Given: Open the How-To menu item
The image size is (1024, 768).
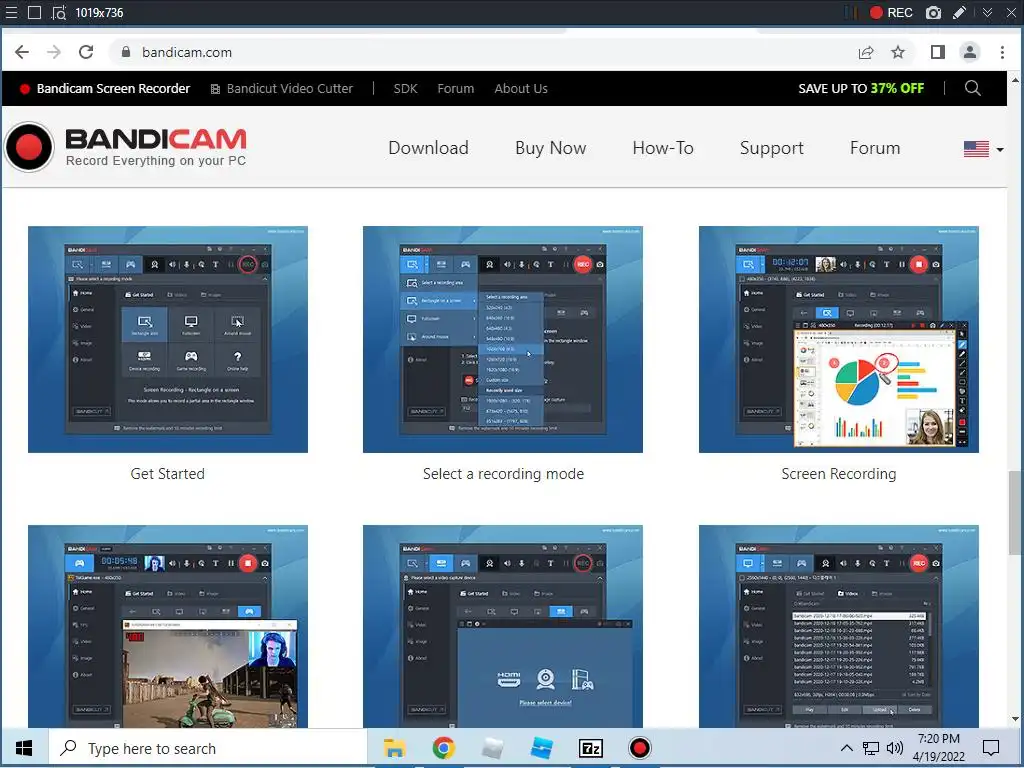Looking at the screenshot, I should (x=663, y=148).
